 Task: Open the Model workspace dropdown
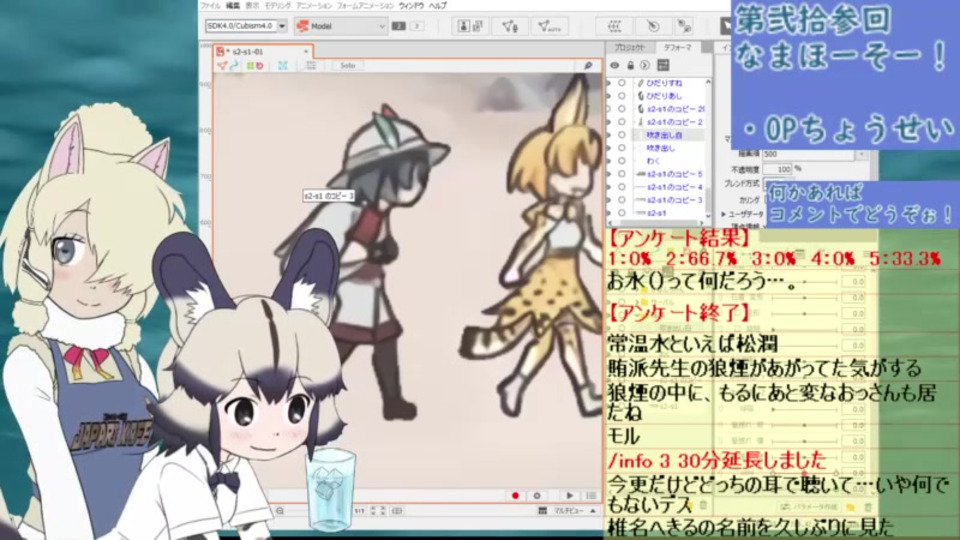click(x=340, y=26)
